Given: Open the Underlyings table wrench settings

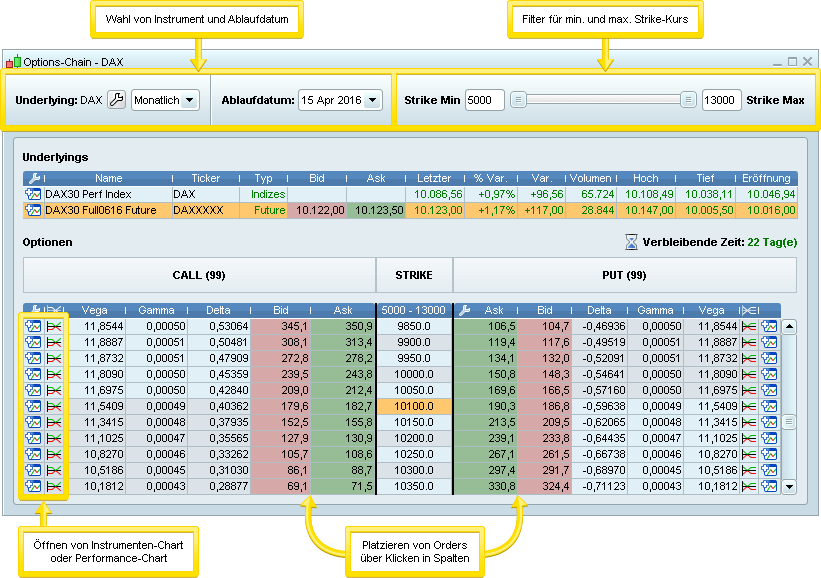Looking at the screenshot, I should [x=35, y=178].
